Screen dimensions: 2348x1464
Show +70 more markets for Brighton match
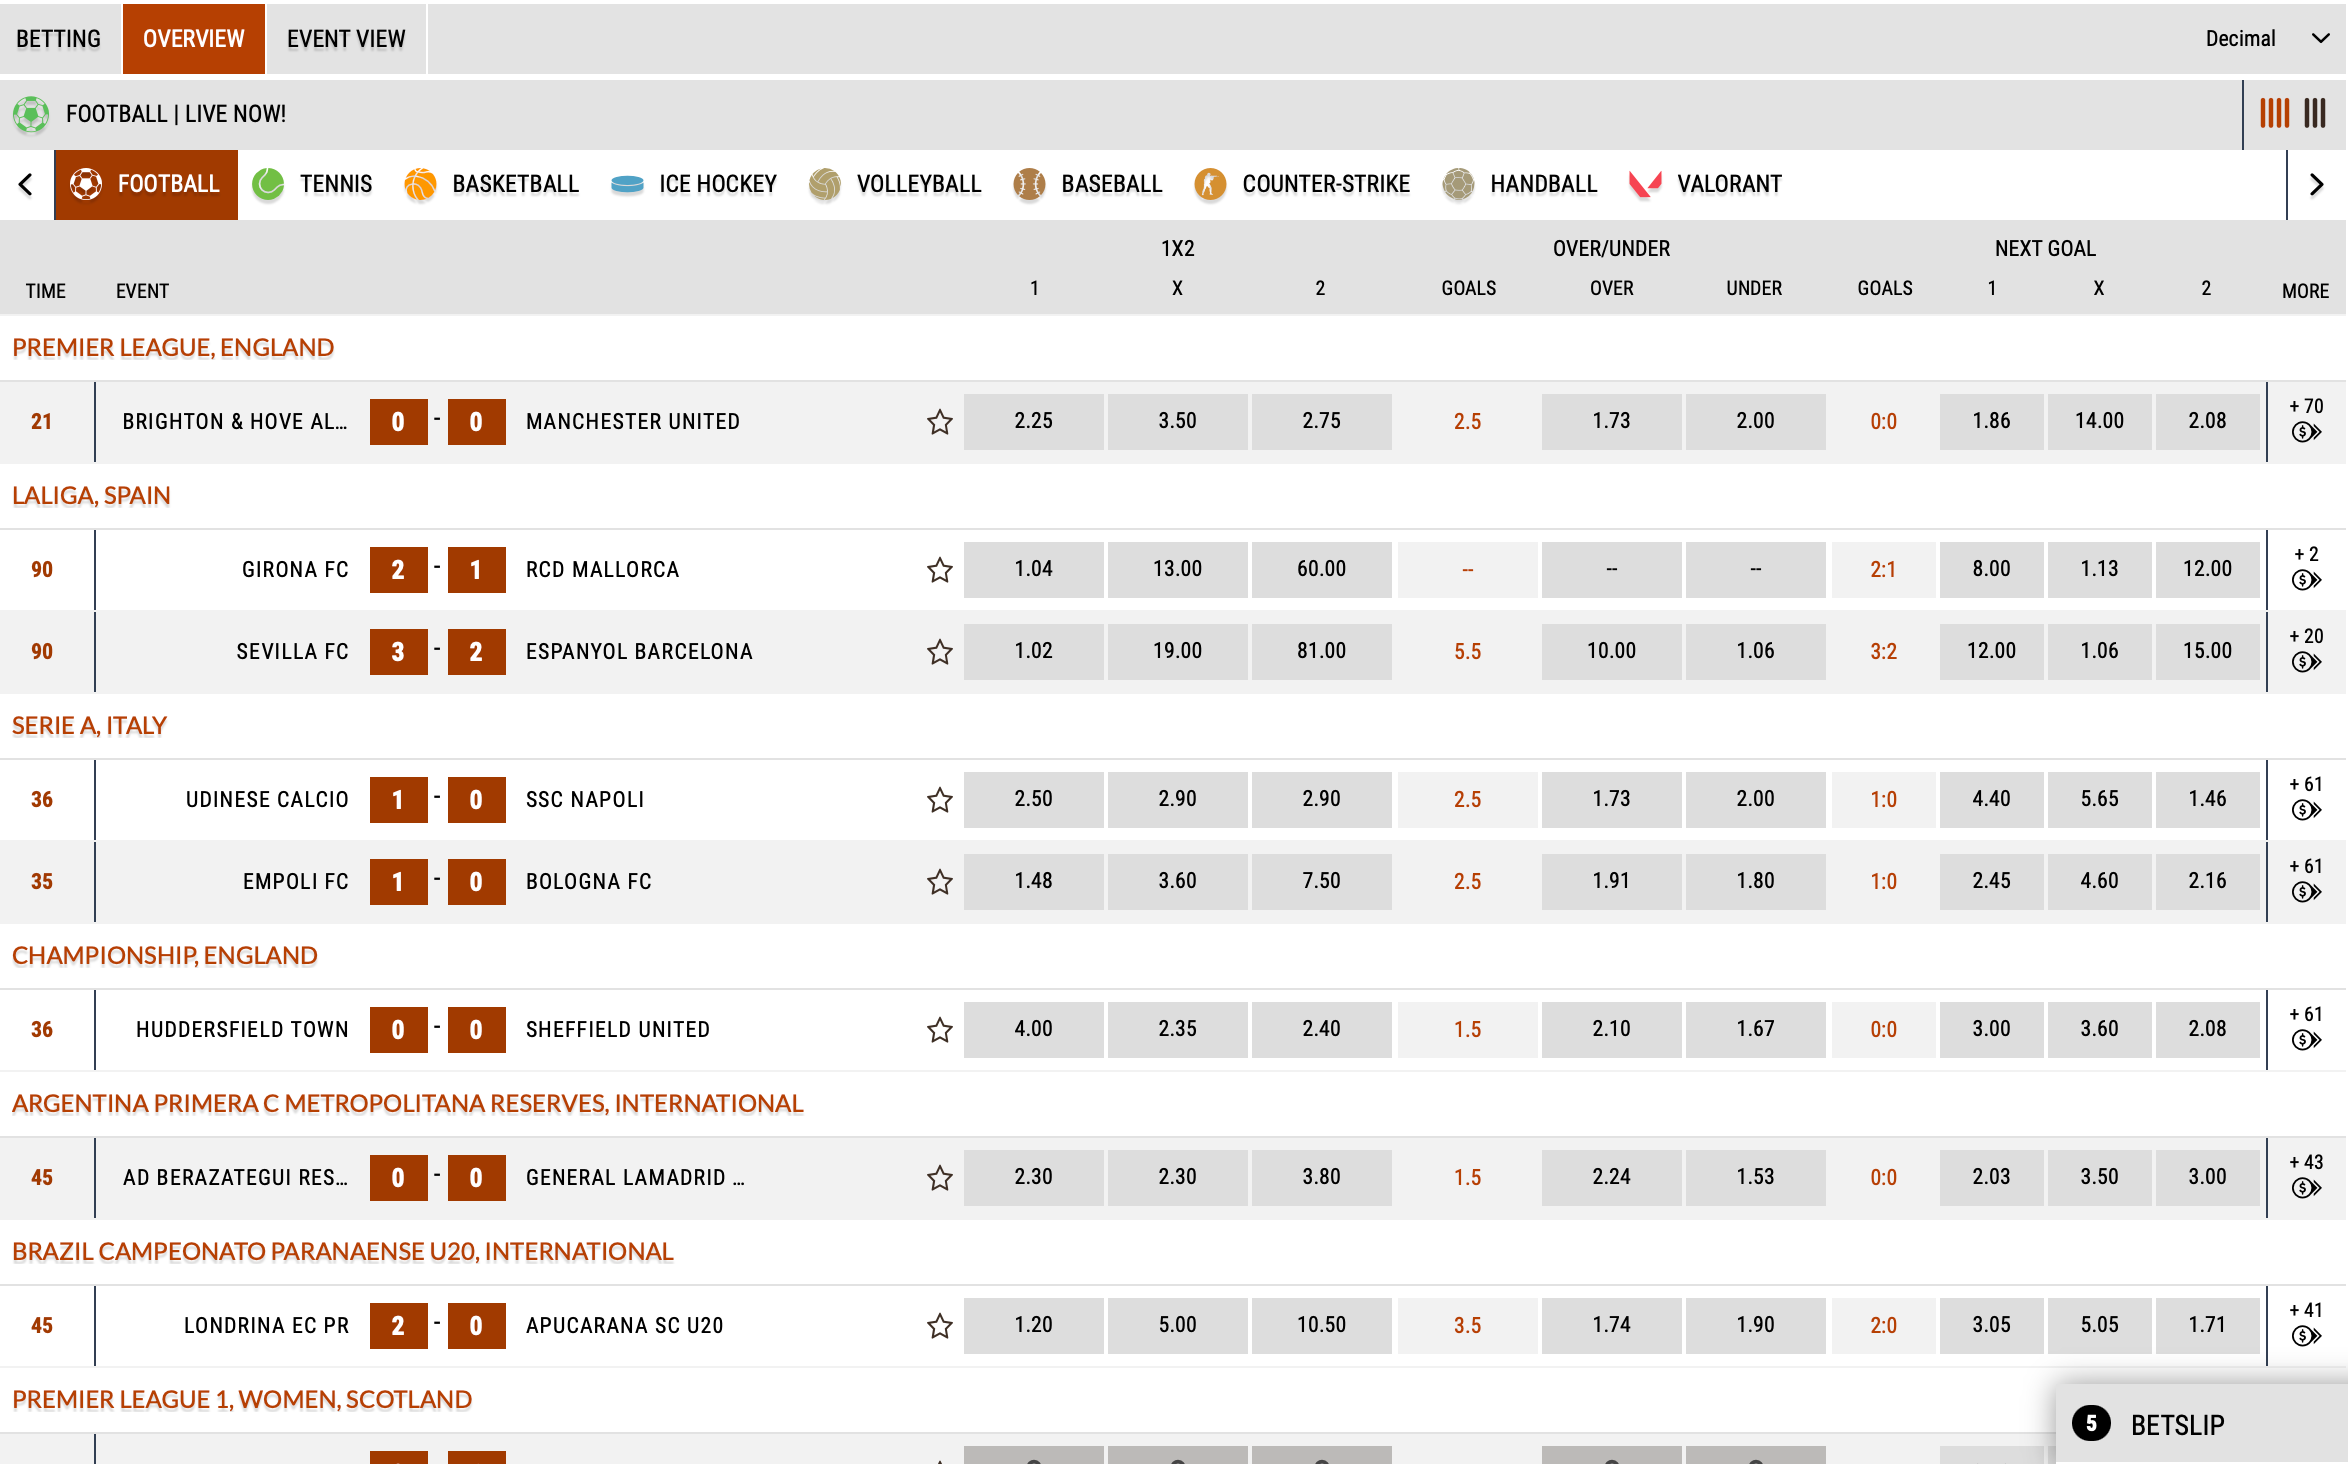click(2306, 406)
